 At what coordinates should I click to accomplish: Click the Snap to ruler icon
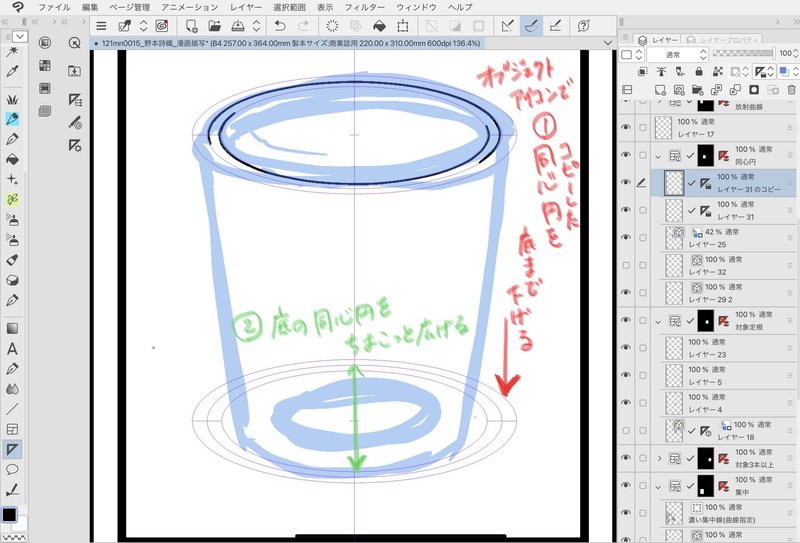click(507, 26)
